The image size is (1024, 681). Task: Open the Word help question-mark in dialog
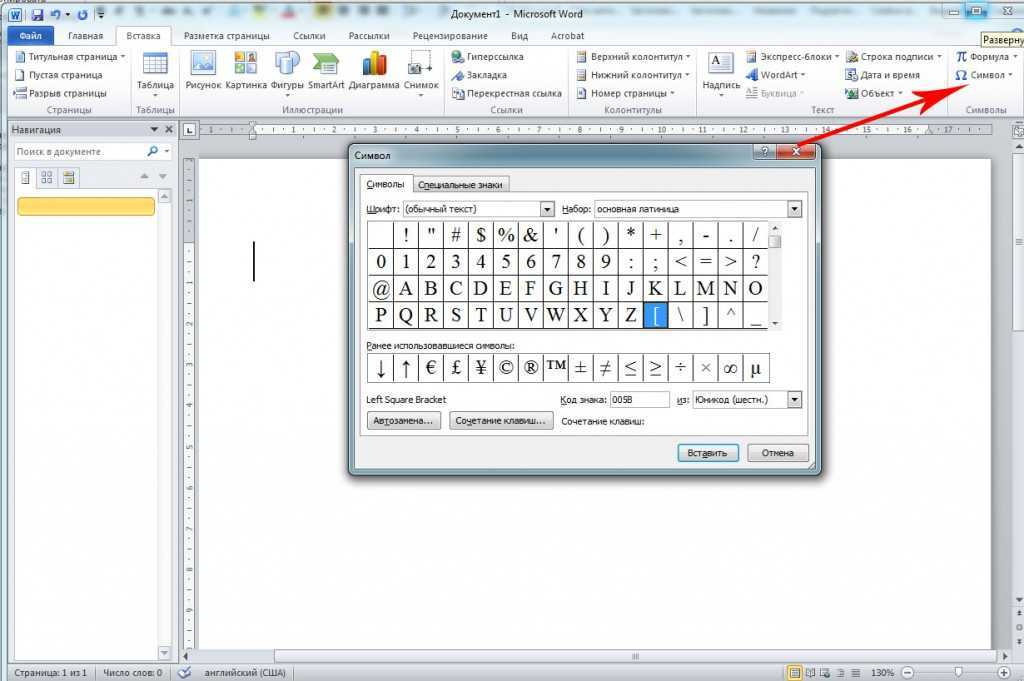(765, 151)
